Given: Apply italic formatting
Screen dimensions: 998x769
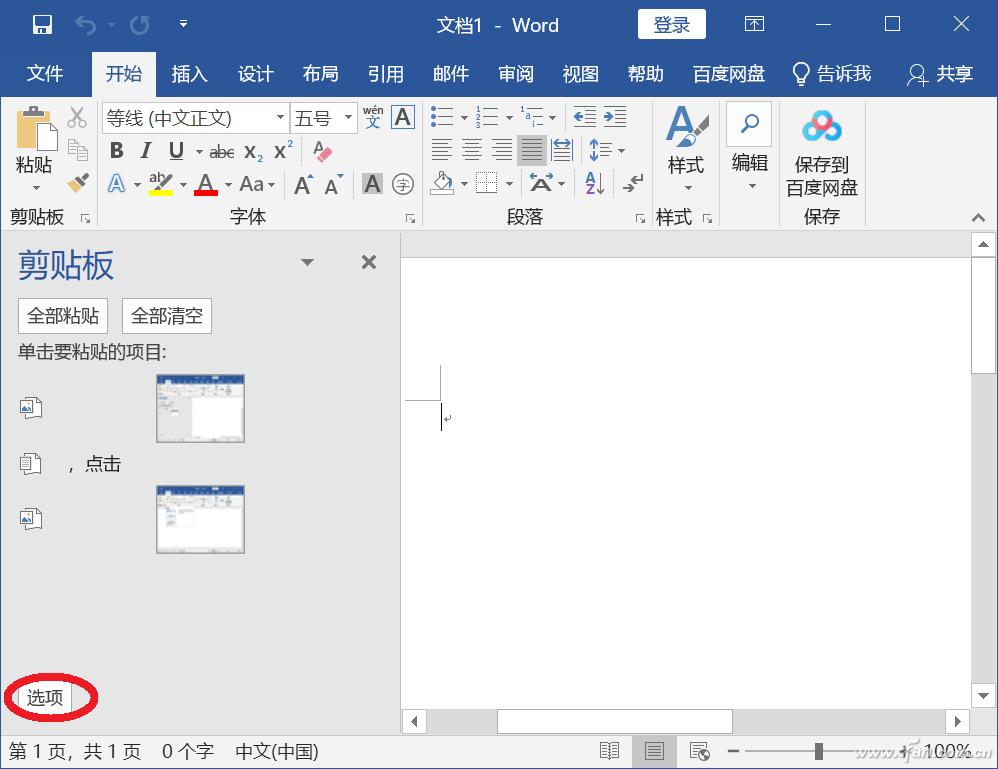Looking at the screenshot, I should coord(143,149).
